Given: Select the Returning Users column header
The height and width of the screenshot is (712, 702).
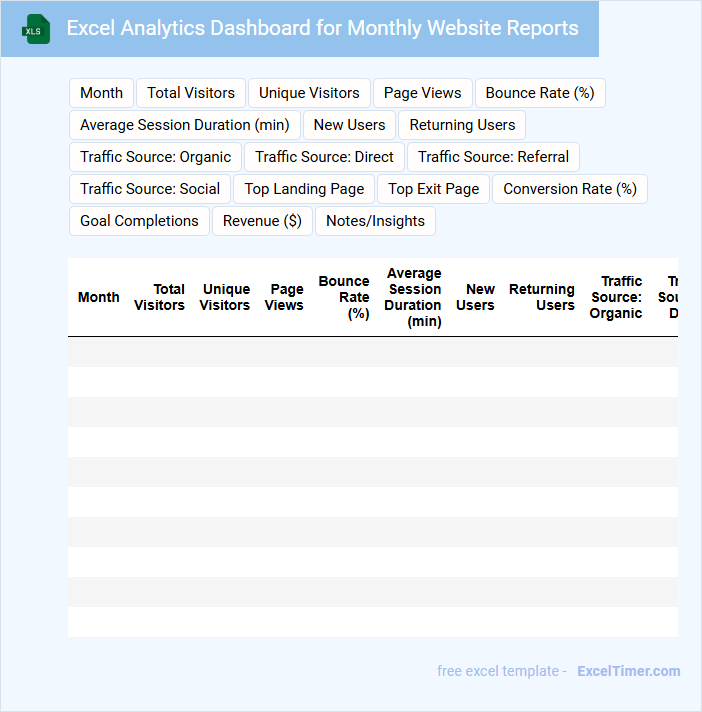Looking at the screenshot, I should (x=542, y=297).
